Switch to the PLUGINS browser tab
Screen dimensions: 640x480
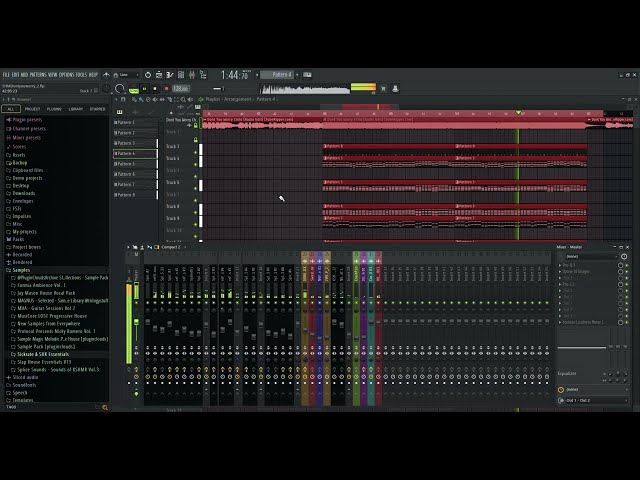(54, 109)
